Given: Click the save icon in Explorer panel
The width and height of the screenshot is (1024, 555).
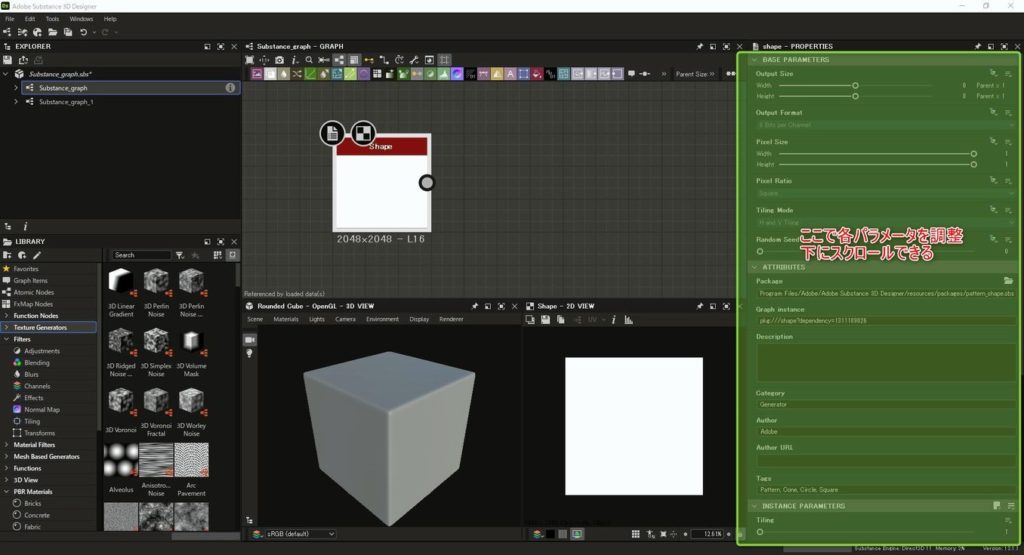Looking at the screenshot, I should coord(8,60).
